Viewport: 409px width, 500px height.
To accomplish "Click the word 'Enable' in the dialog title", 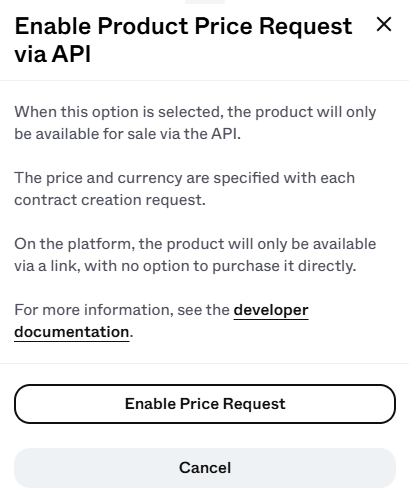I will click(53, 26).
